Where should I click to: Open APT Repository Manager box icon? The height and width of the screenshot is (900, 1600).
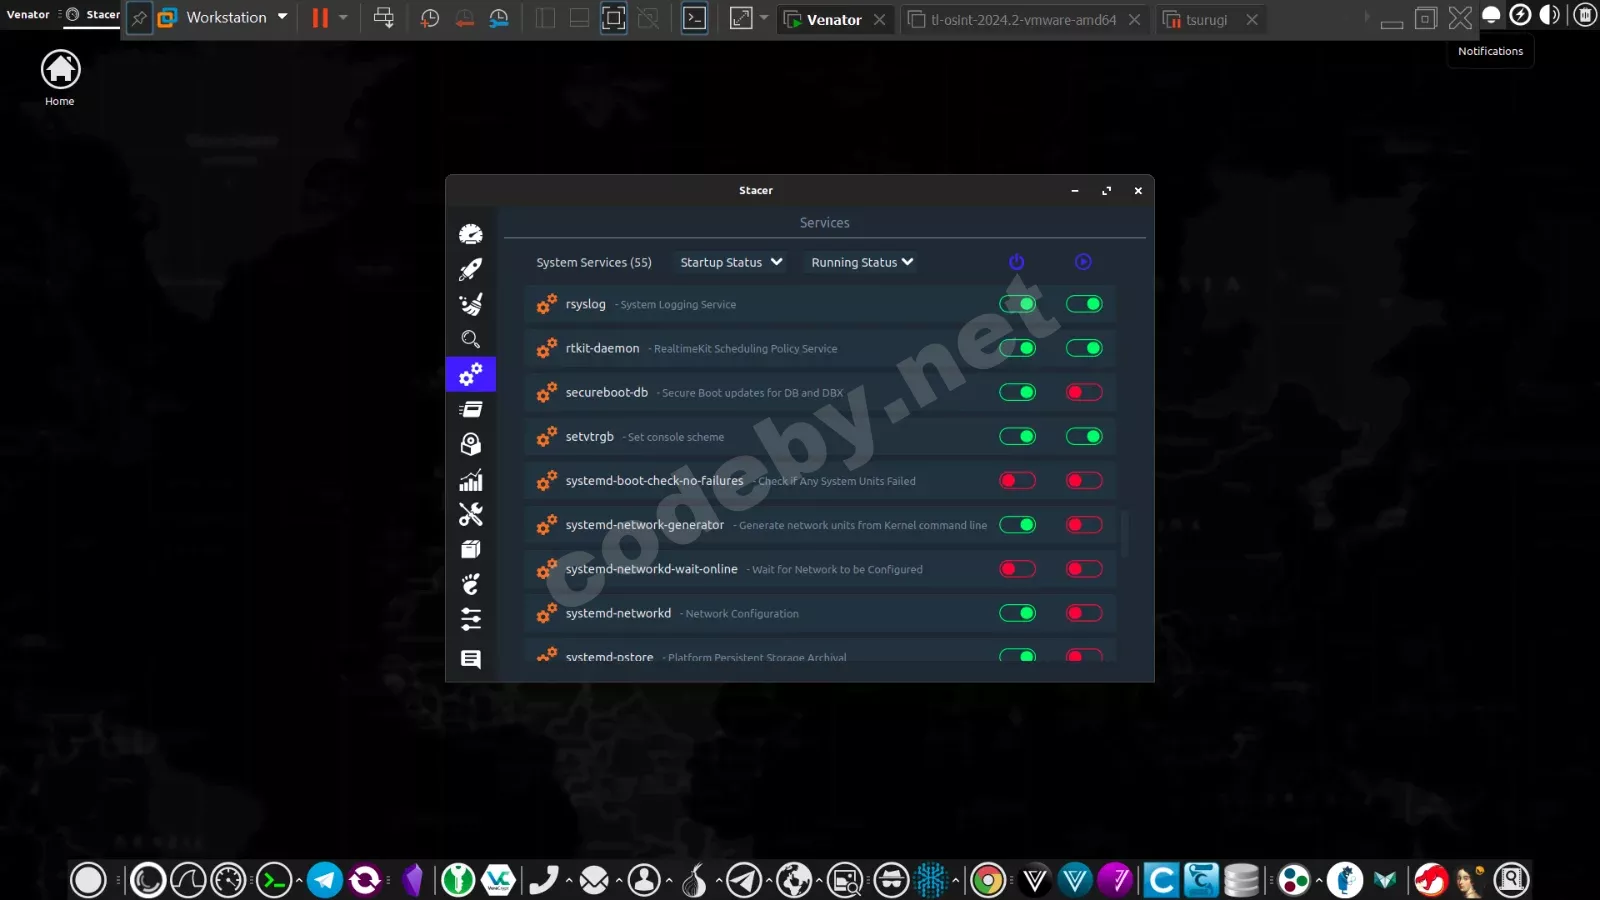(x=471, y=549)
